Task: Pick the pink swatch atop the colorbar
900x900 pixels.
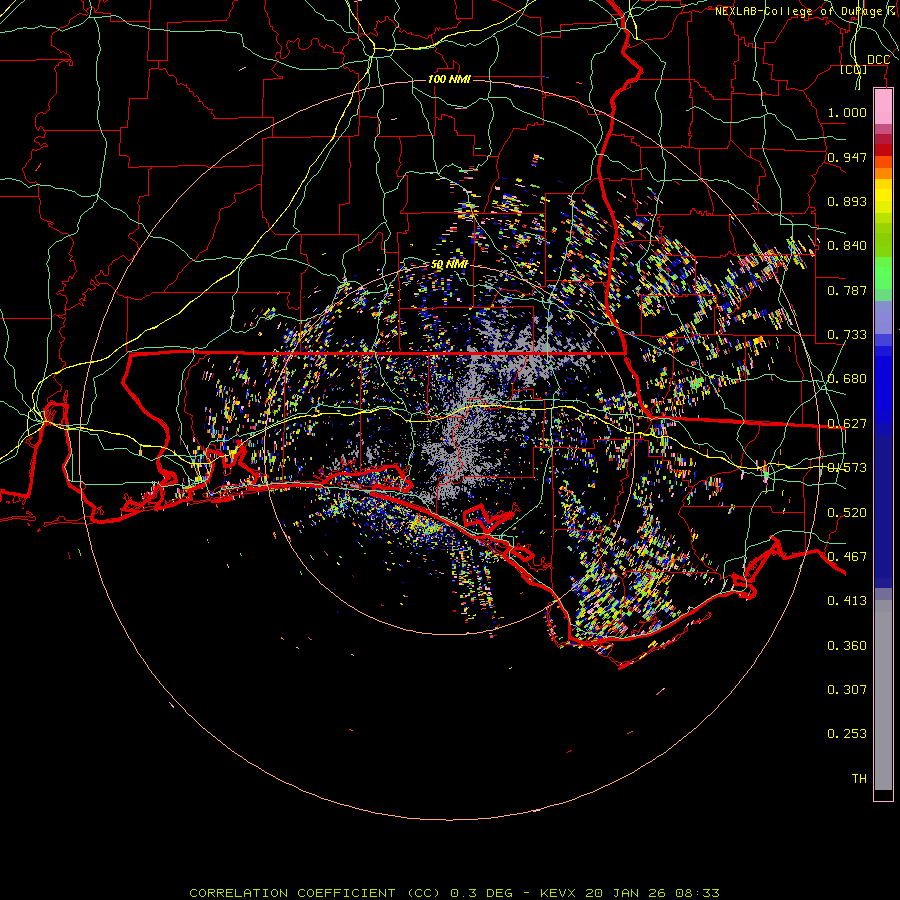Action: [x=883, y=106]
